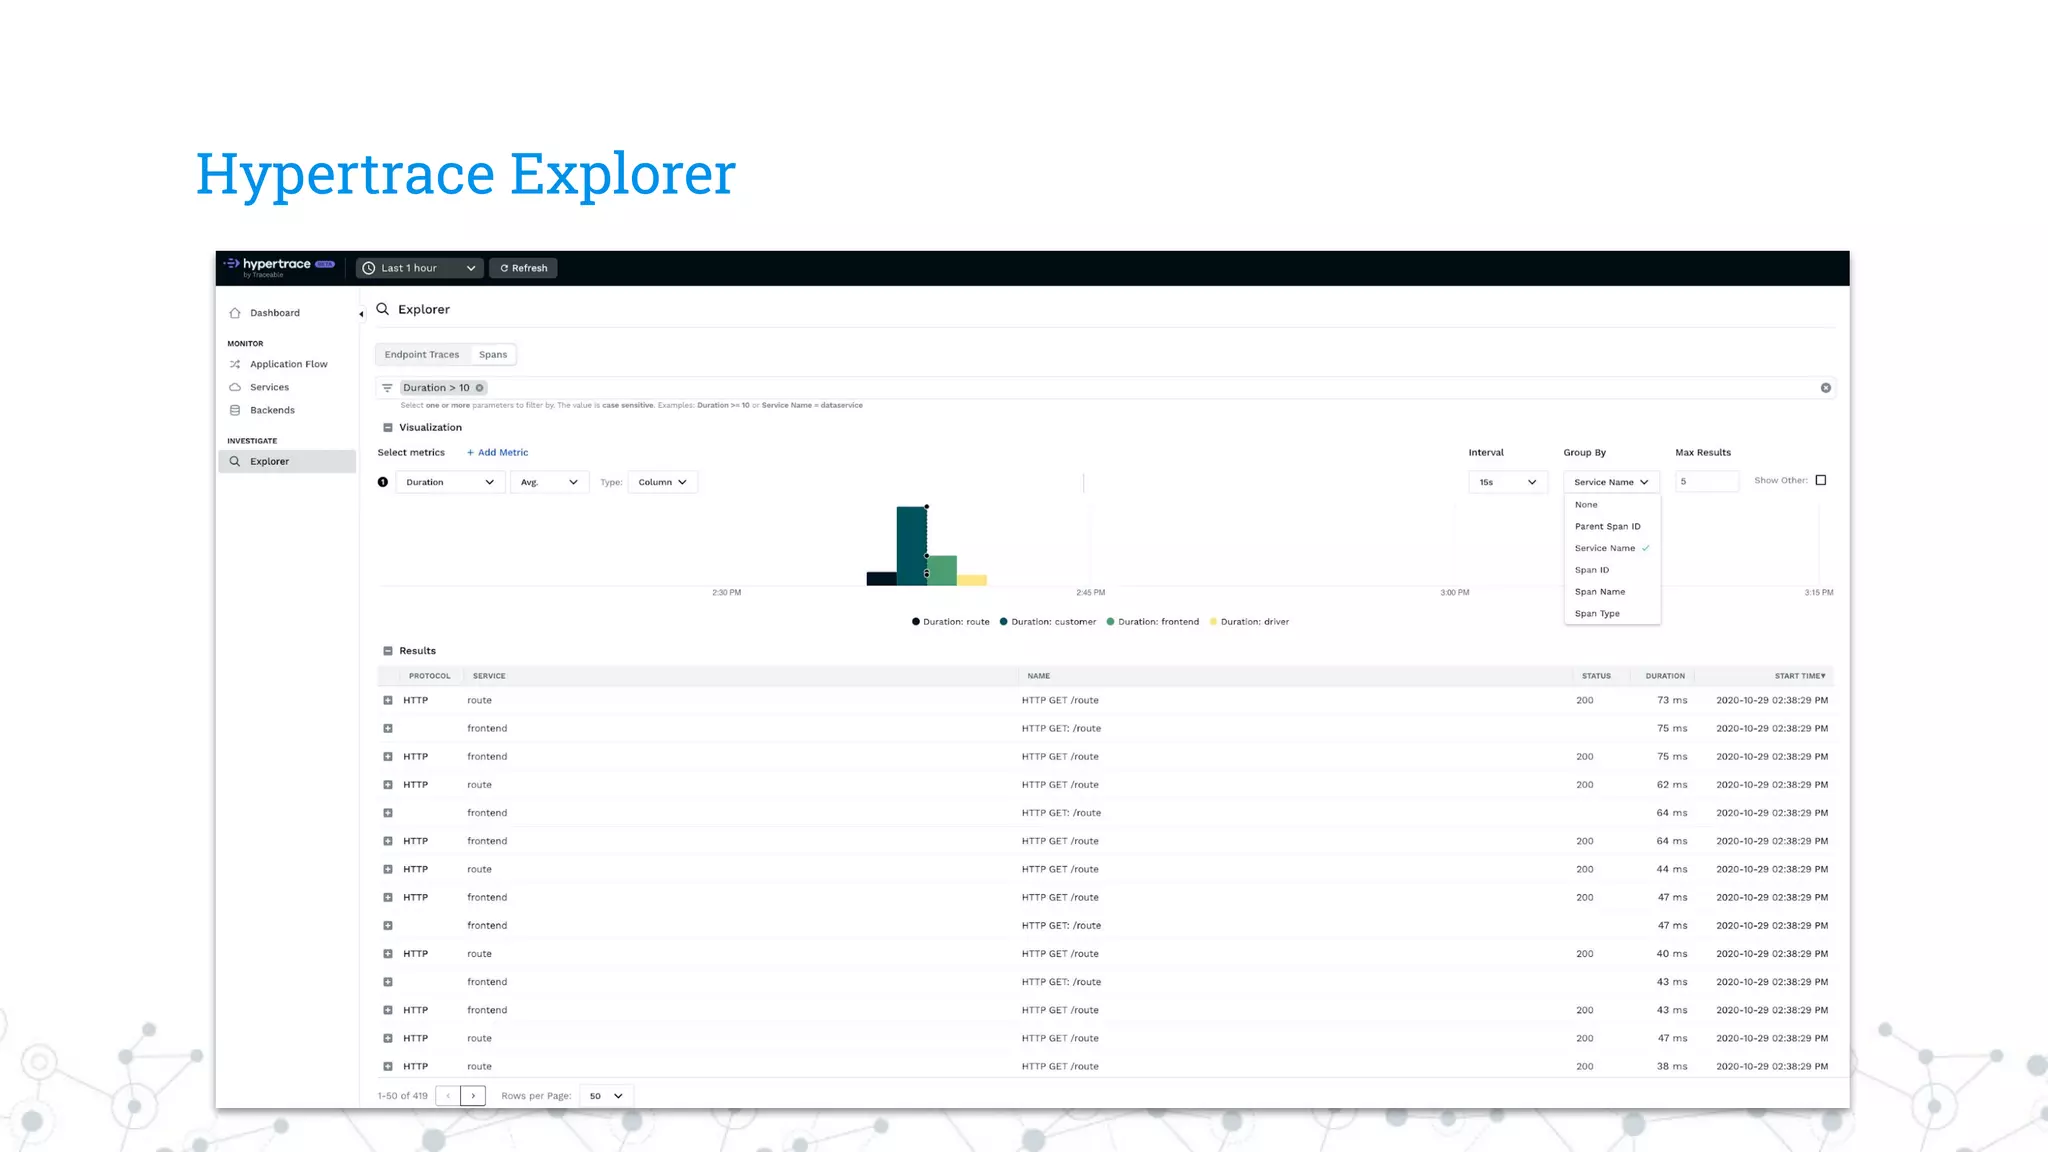Expand the first route HTTP result row
This screenshot has width=2048, height=1152.
point(388,700)
